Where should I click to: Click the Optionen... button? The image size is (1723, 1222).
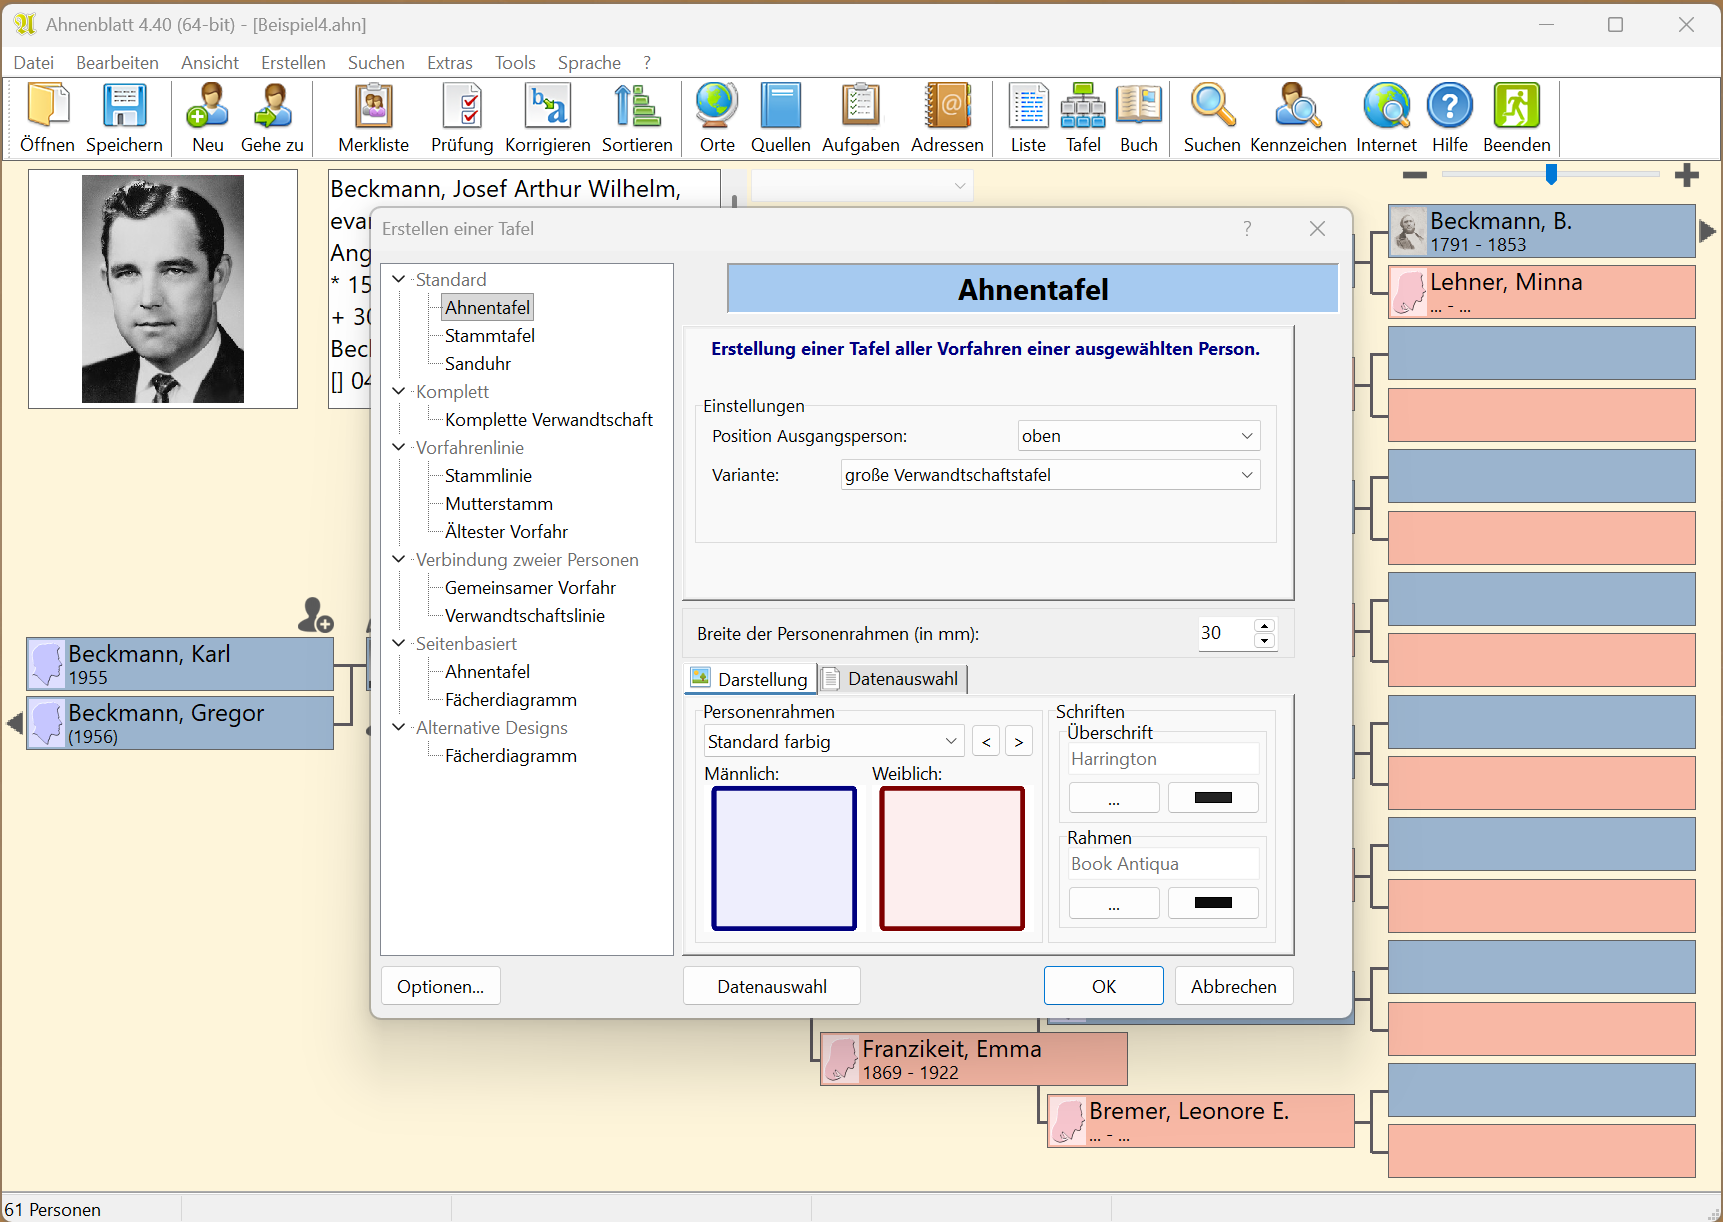[x=440, y=986]
